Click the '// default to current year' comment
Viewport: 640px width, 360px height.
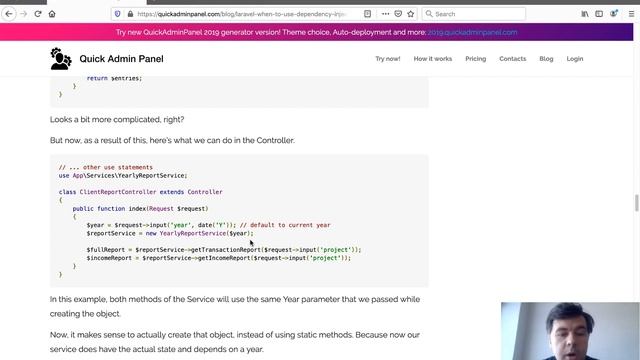(x=285, y=225)
